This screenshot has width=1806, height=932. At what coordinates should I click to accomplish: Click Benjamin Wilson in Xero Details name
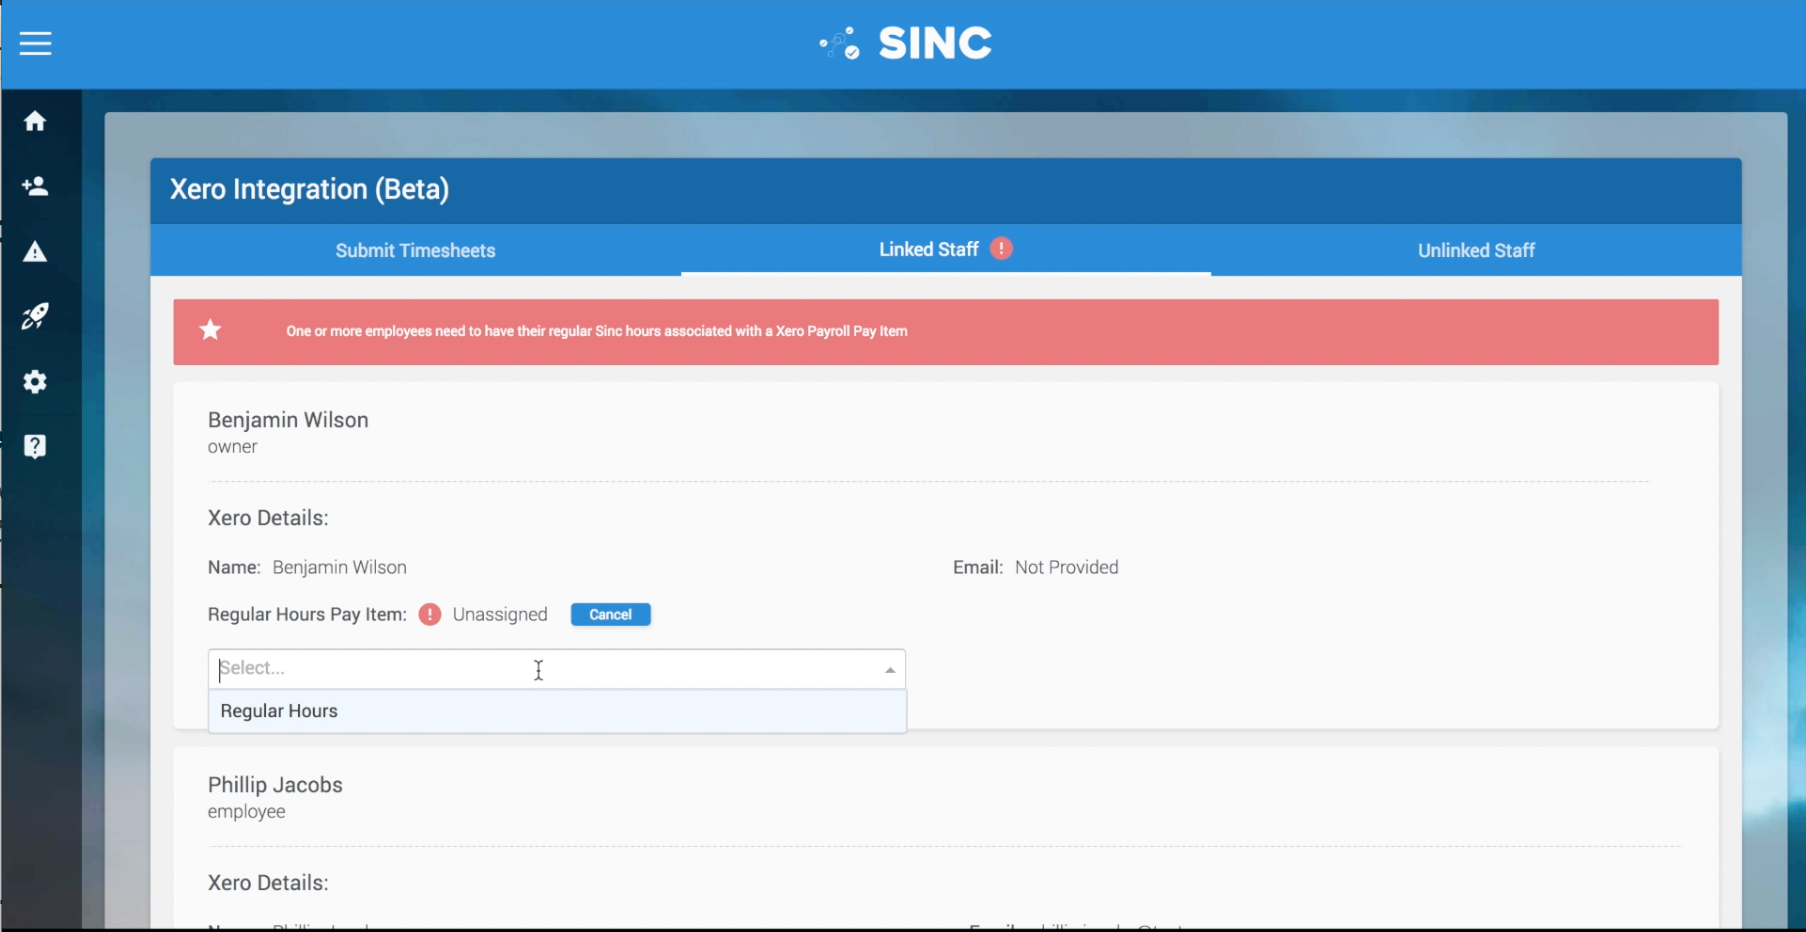tap(339, 567)
